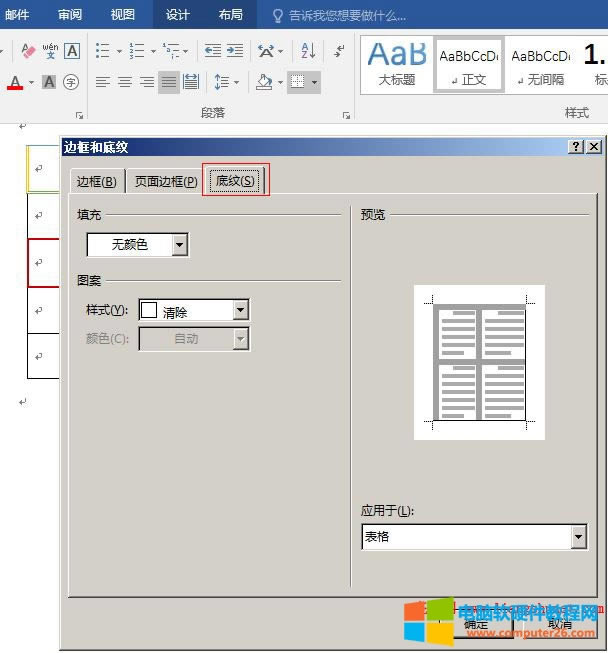
Task: Click the Borders icon in ribbon
Action: pyautogui.click(x=297, y=82)
